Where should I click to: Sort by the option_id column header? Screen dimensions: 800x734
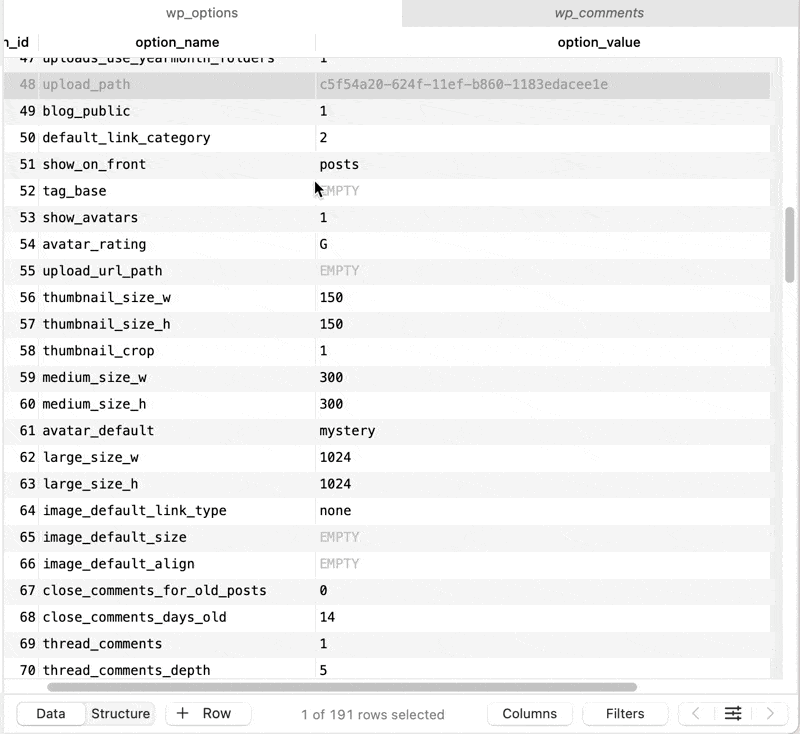(15, 42)
